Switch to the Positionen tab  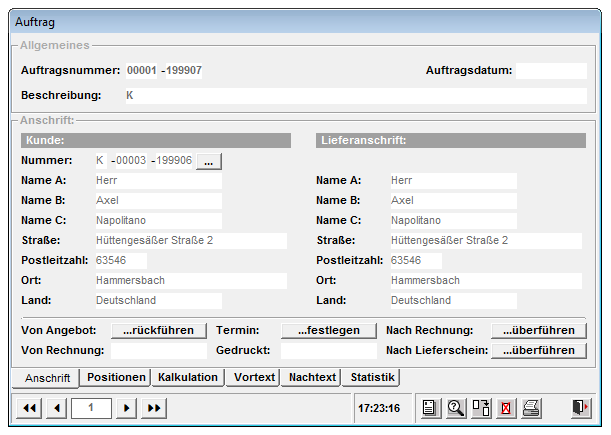pyautogui.click(x=116, y=377)
